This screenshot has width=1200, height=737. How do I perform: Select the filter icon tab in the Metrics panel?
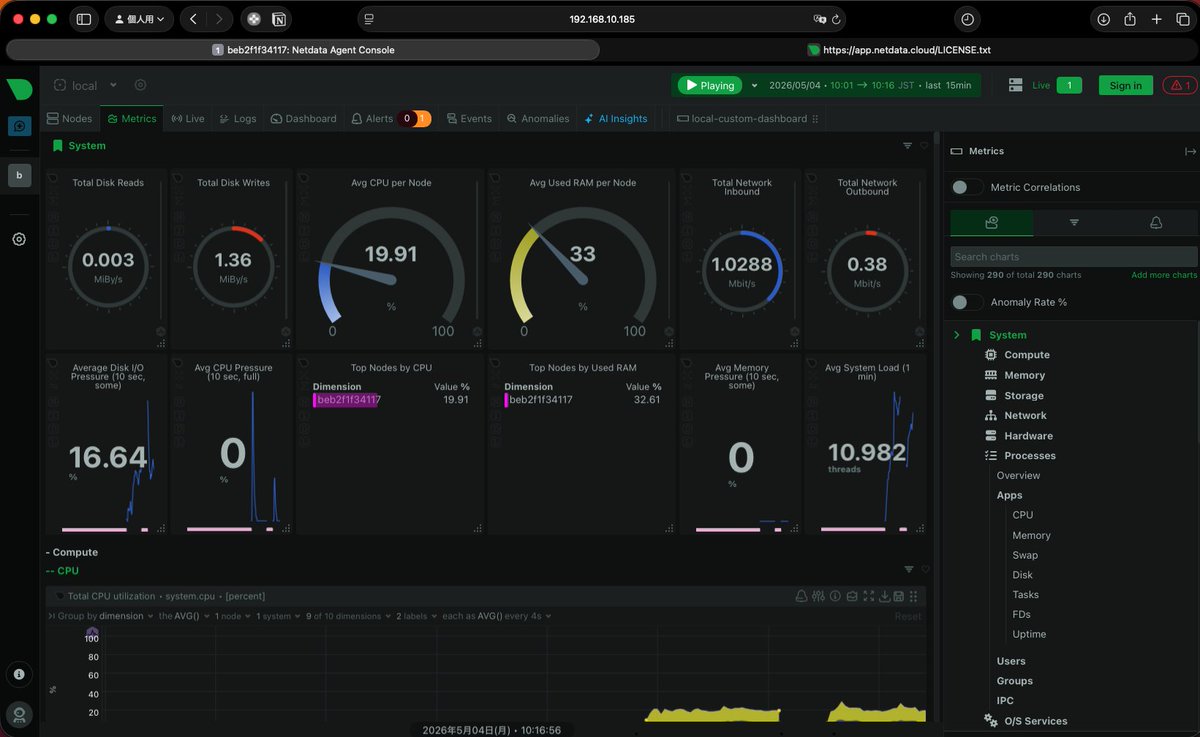1074,223
